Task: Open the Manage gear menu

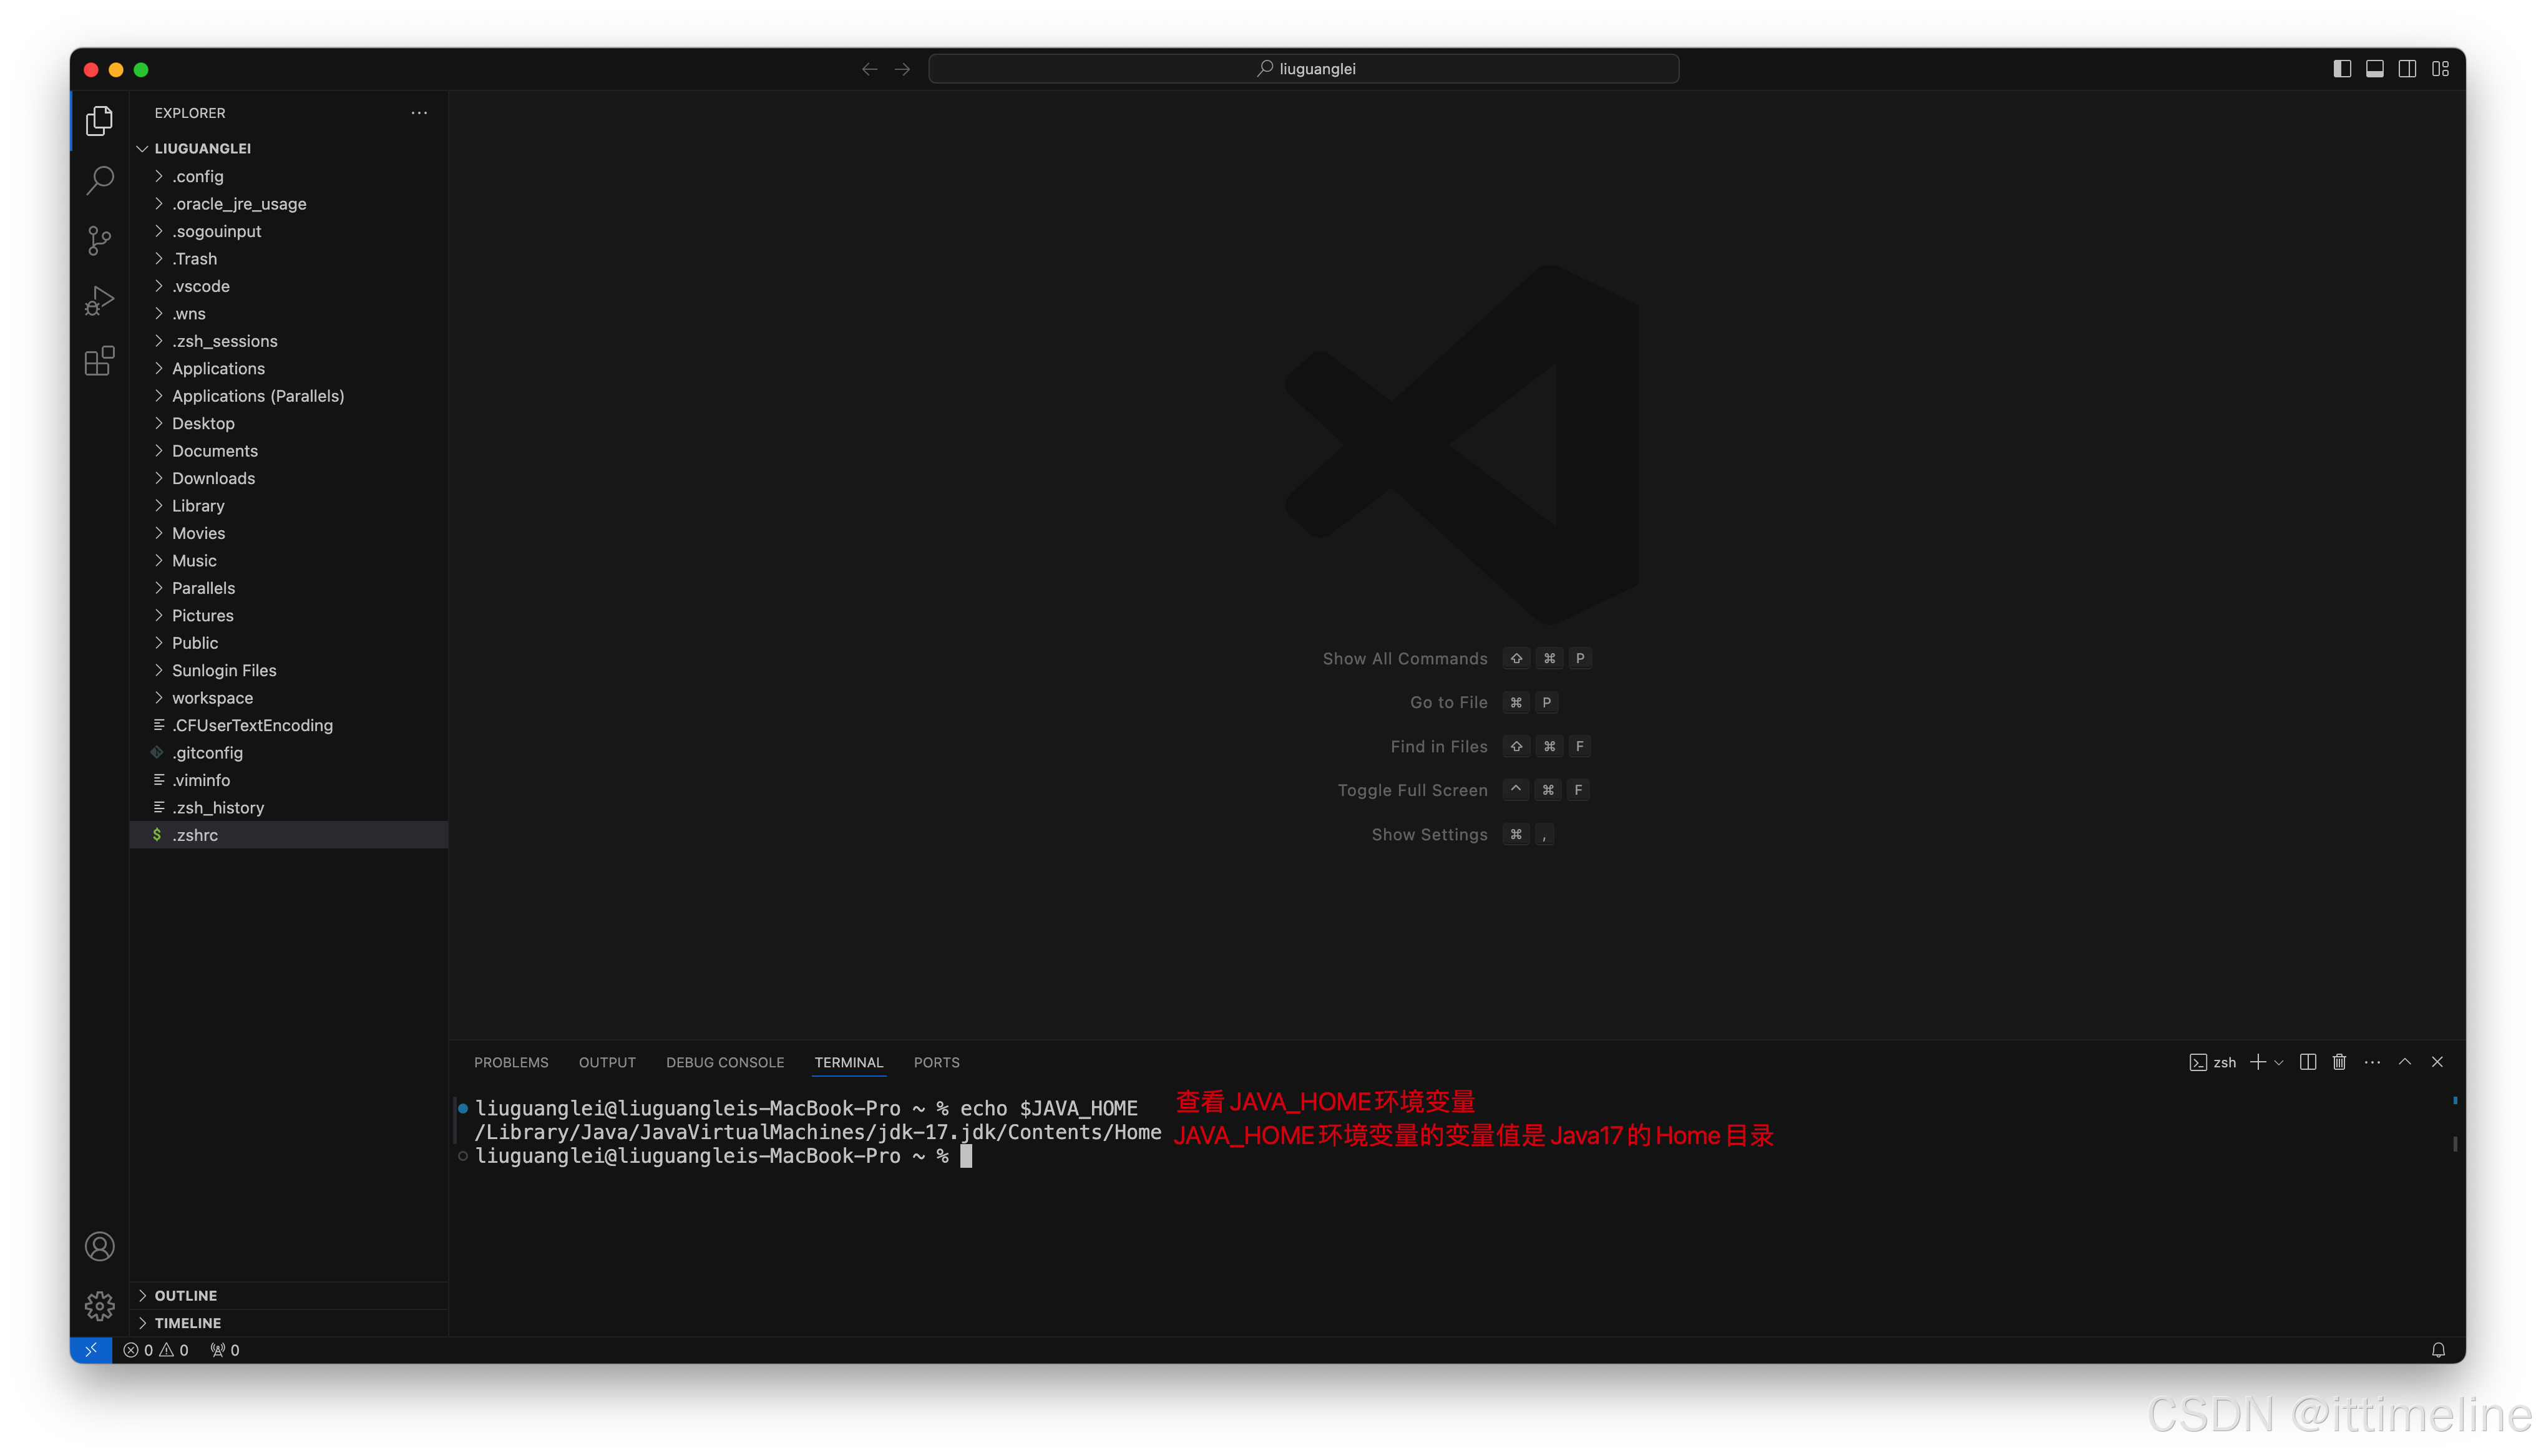Action: [99, 1305]
